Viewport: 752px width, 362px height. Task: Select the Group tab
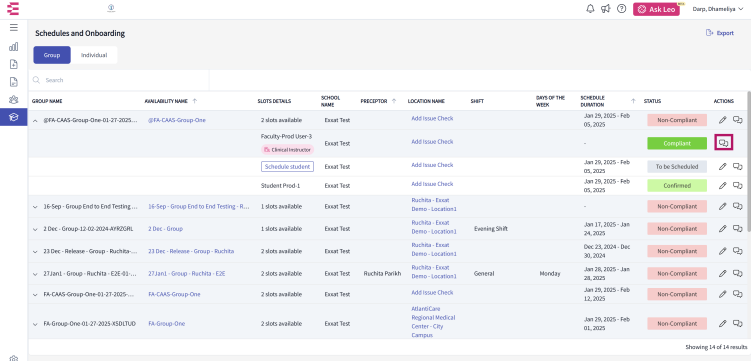[52, 55]
